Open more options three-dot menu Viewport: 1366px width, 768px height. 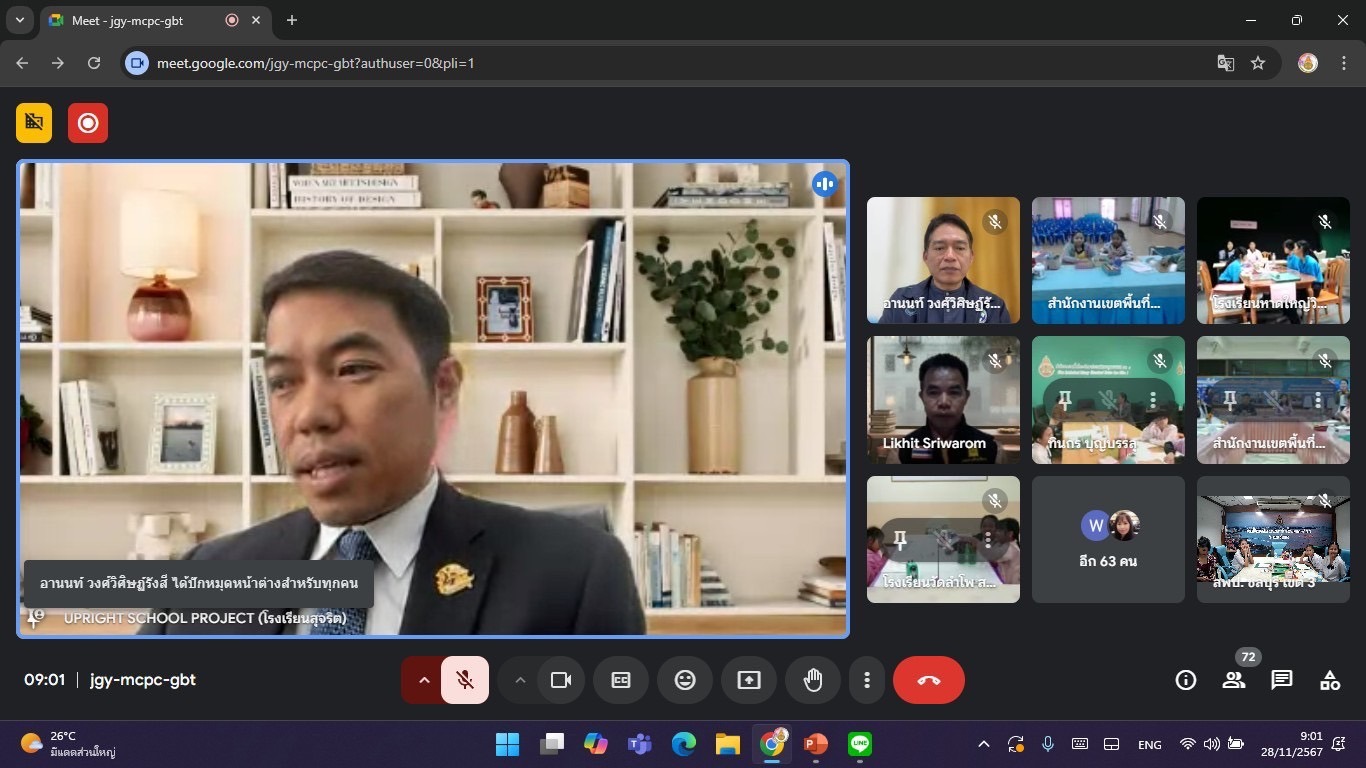[867, 680]
